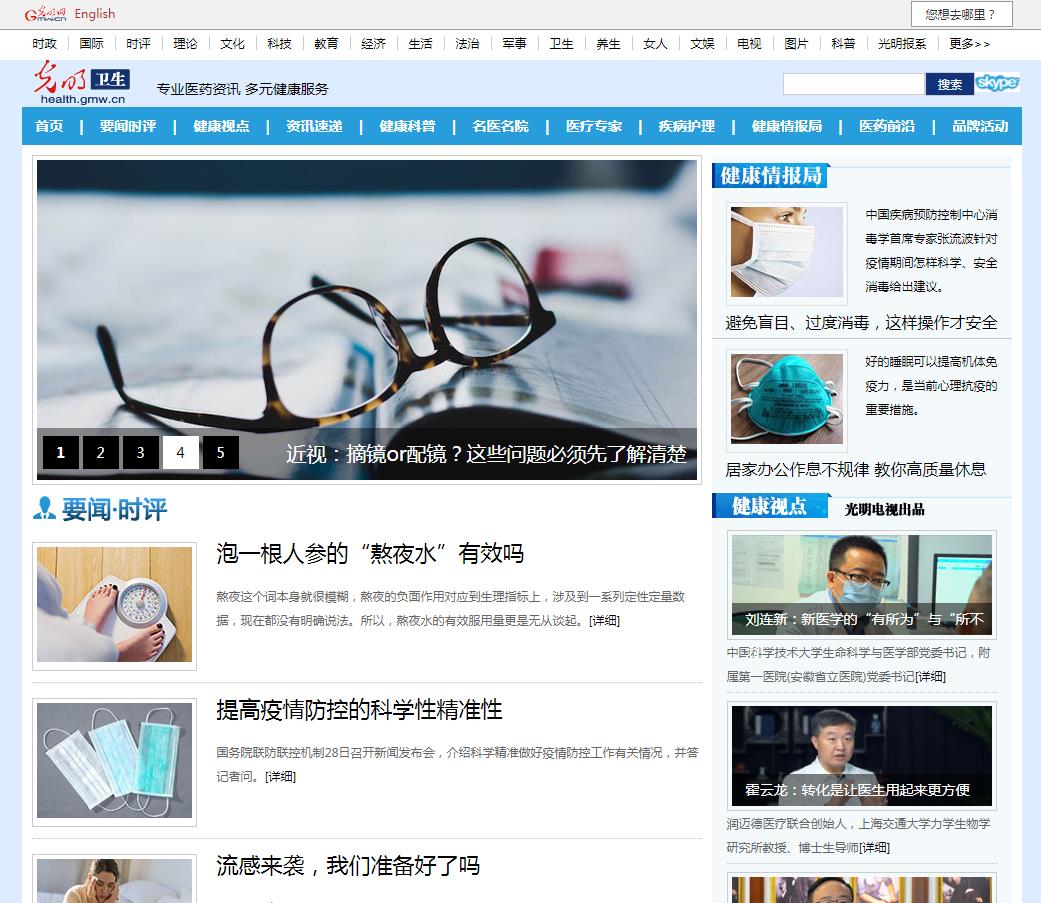Open the 健康情报局 blue menu item
Screen dimensions: 1041x903
coord(787,126)
